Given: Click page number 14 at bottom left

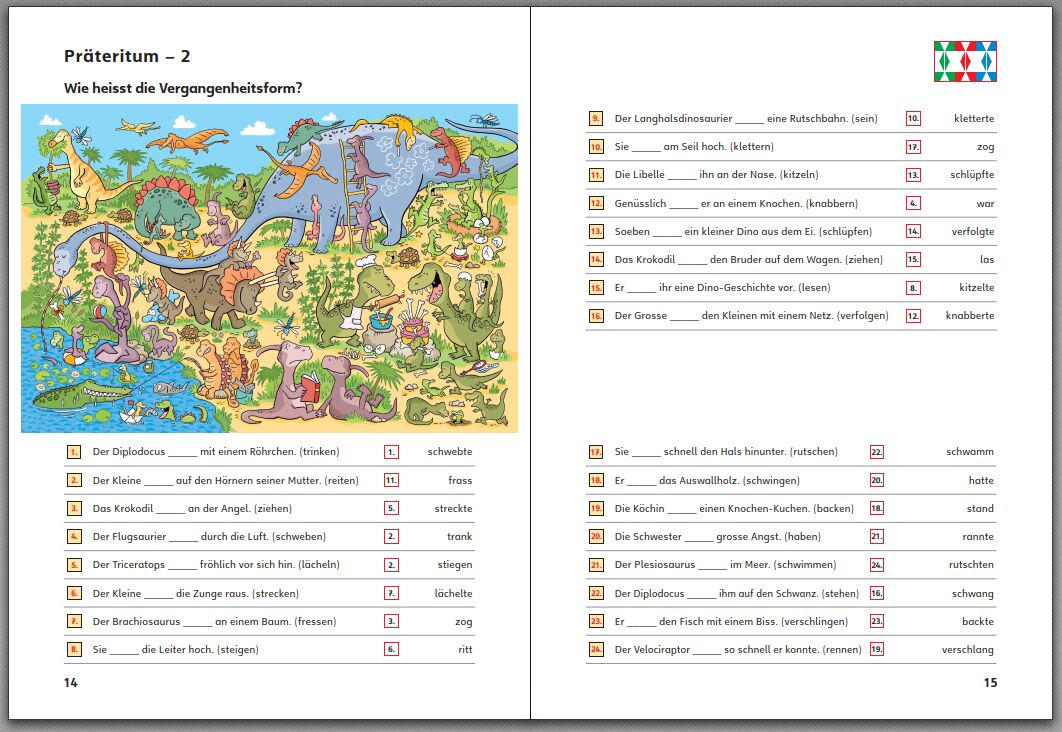Looking at the screenshot, I should point(70,683).
